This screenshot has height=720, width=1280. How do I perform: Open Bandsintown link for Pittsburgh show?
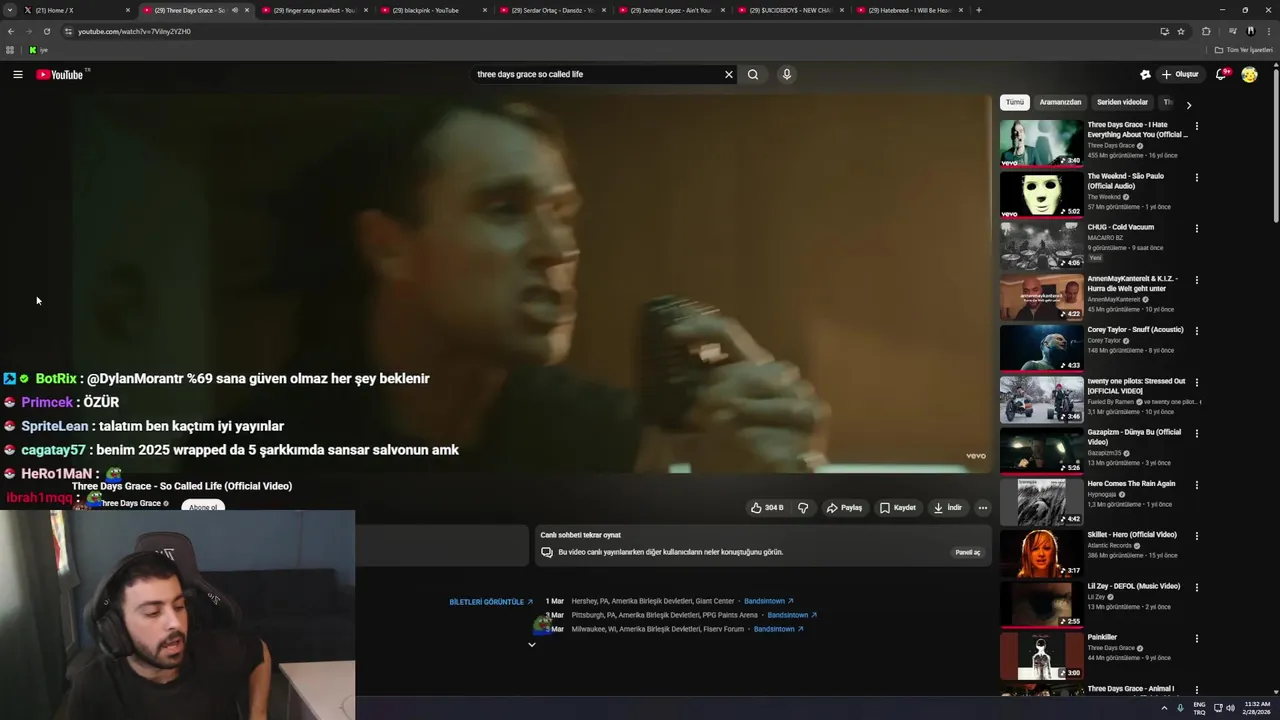point(792,615)
